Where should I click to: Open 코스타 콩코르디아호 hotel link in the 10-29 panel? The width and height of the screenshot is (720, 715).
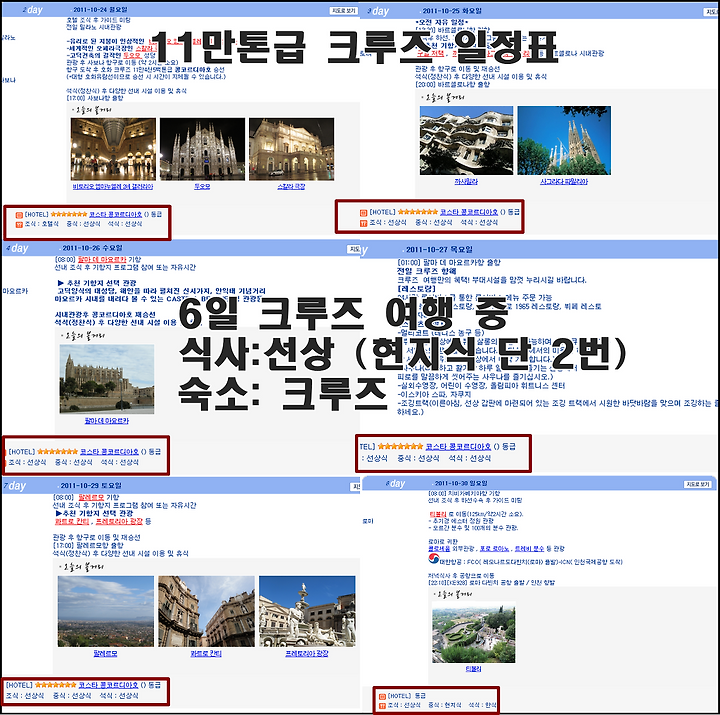[x=108, y=685]
